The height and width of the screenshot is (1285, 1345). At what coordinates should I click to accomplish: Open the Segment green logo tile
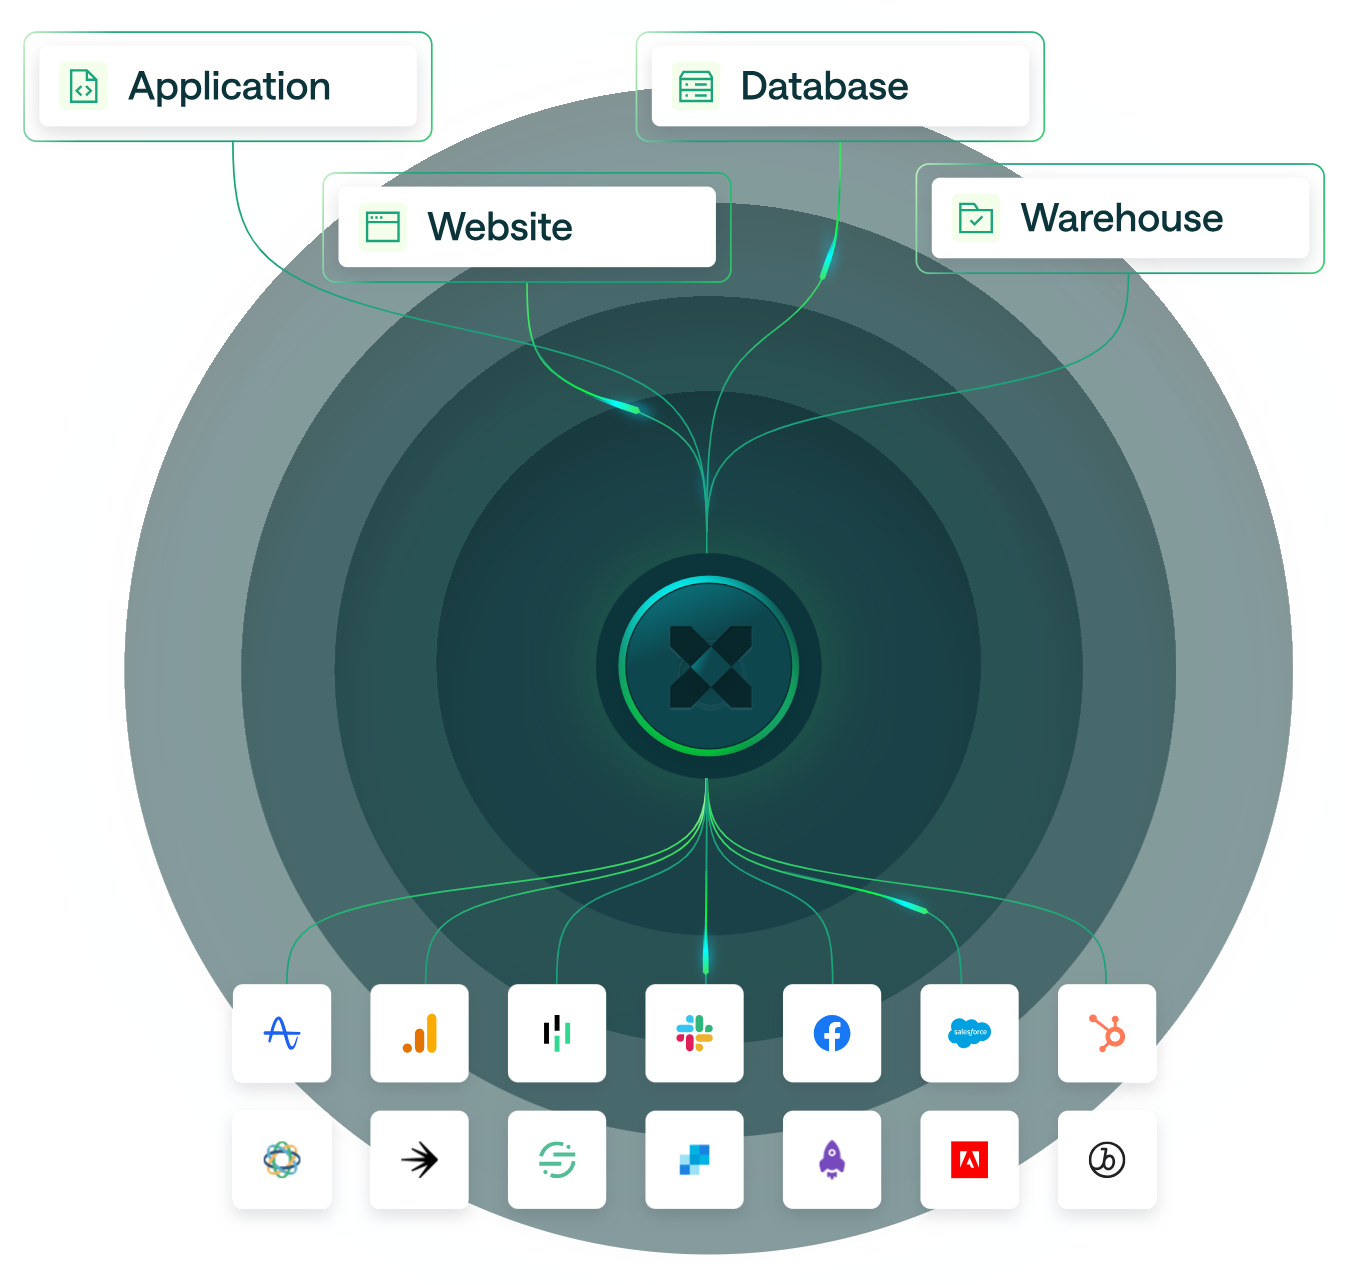point(557,1160)
